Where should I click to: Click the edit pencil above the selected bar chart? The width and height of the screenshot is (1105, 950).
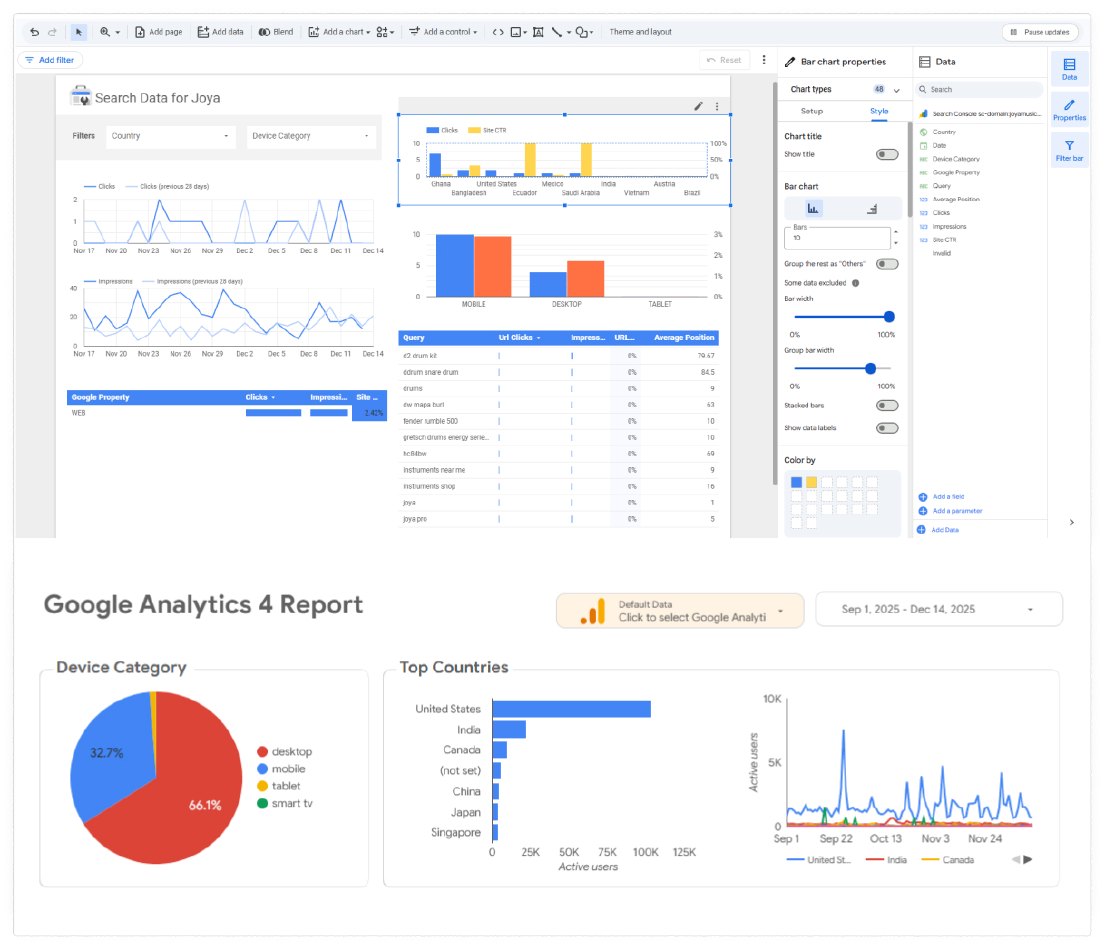coord(698,106)
